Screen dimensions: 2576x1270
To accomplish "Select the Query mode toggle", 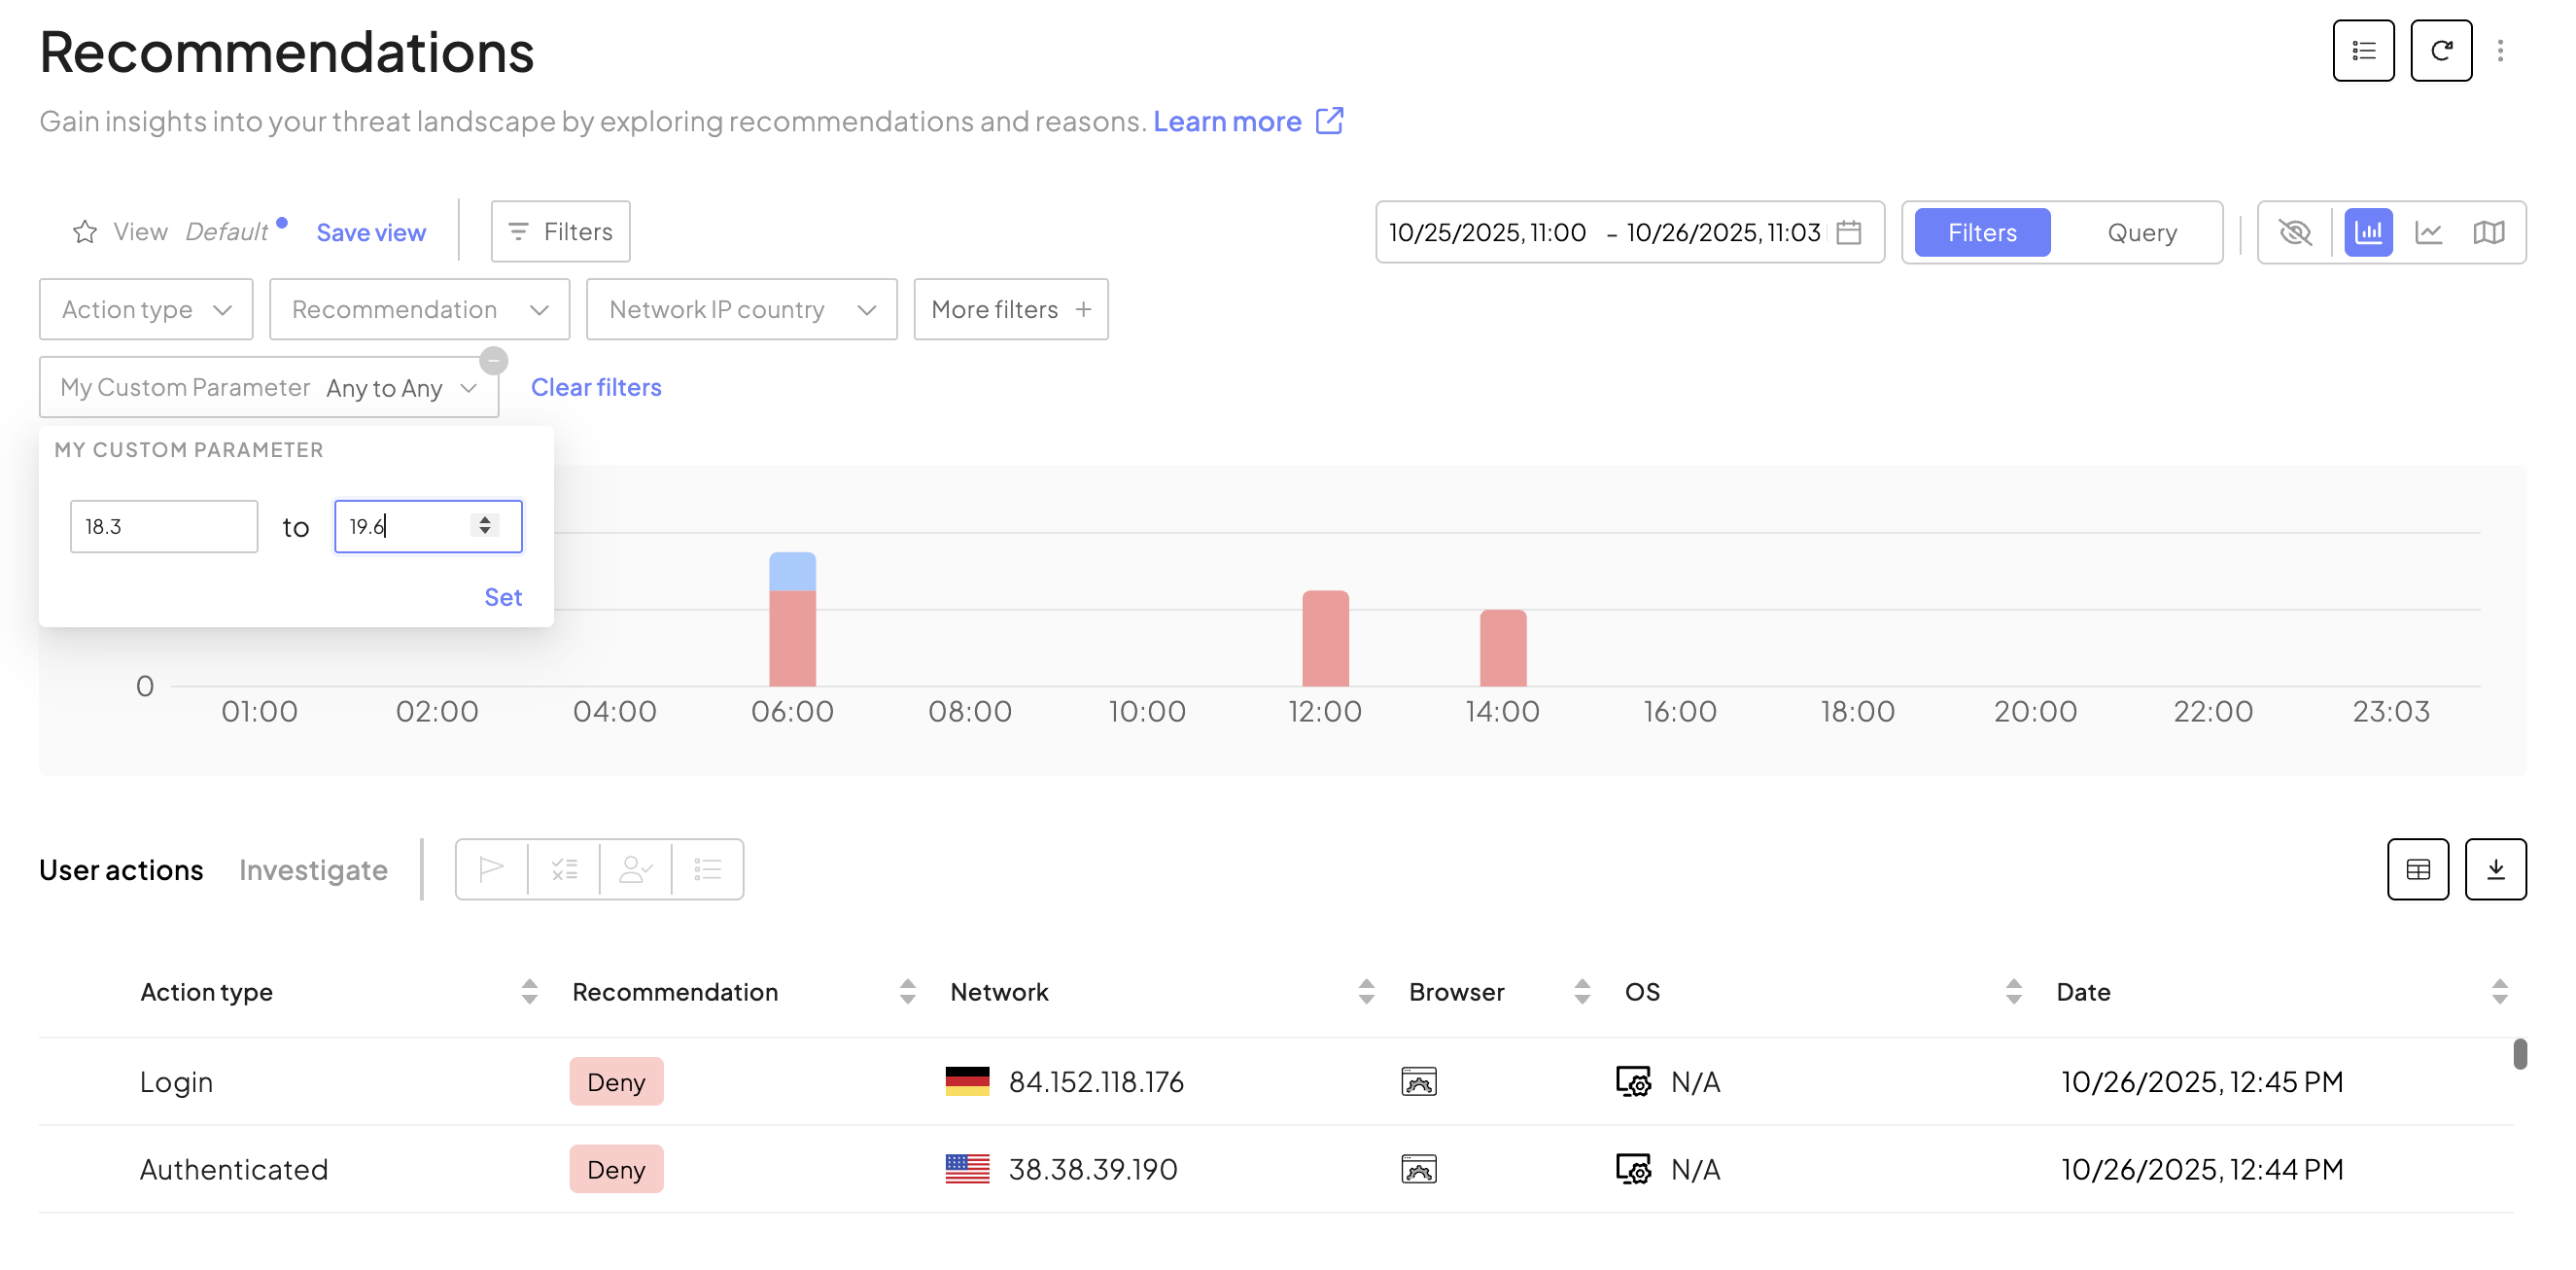I will tap(2141, 232).
